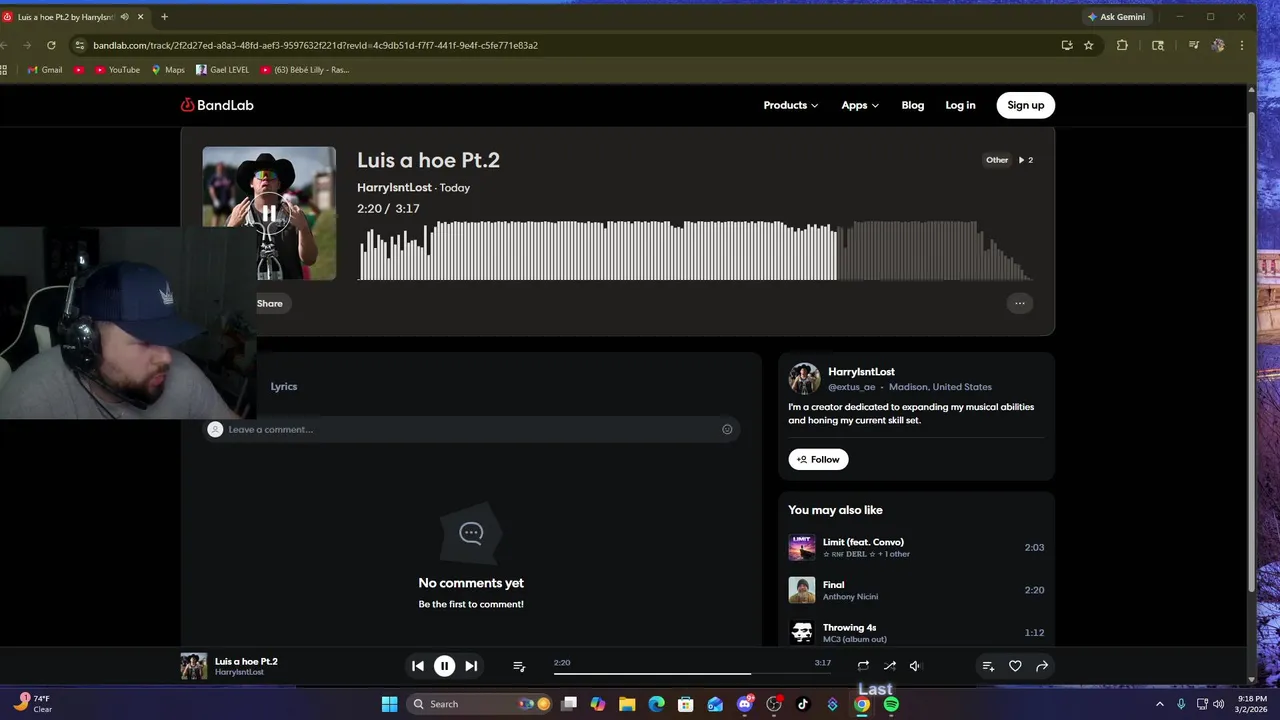Skip to previous track in player bar
This screenshot has height=720, width=1280.
(x=418, y=666)
